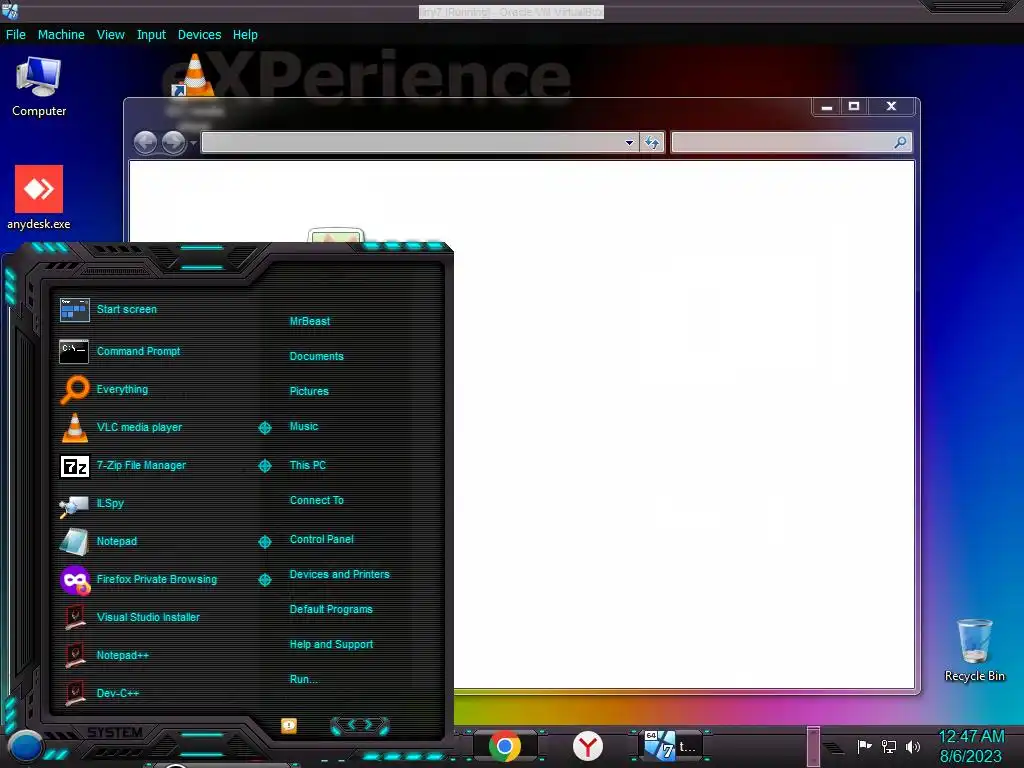Open Help and Support
The width and height of the screenshot is (1024, 768).
click(331, 645)
